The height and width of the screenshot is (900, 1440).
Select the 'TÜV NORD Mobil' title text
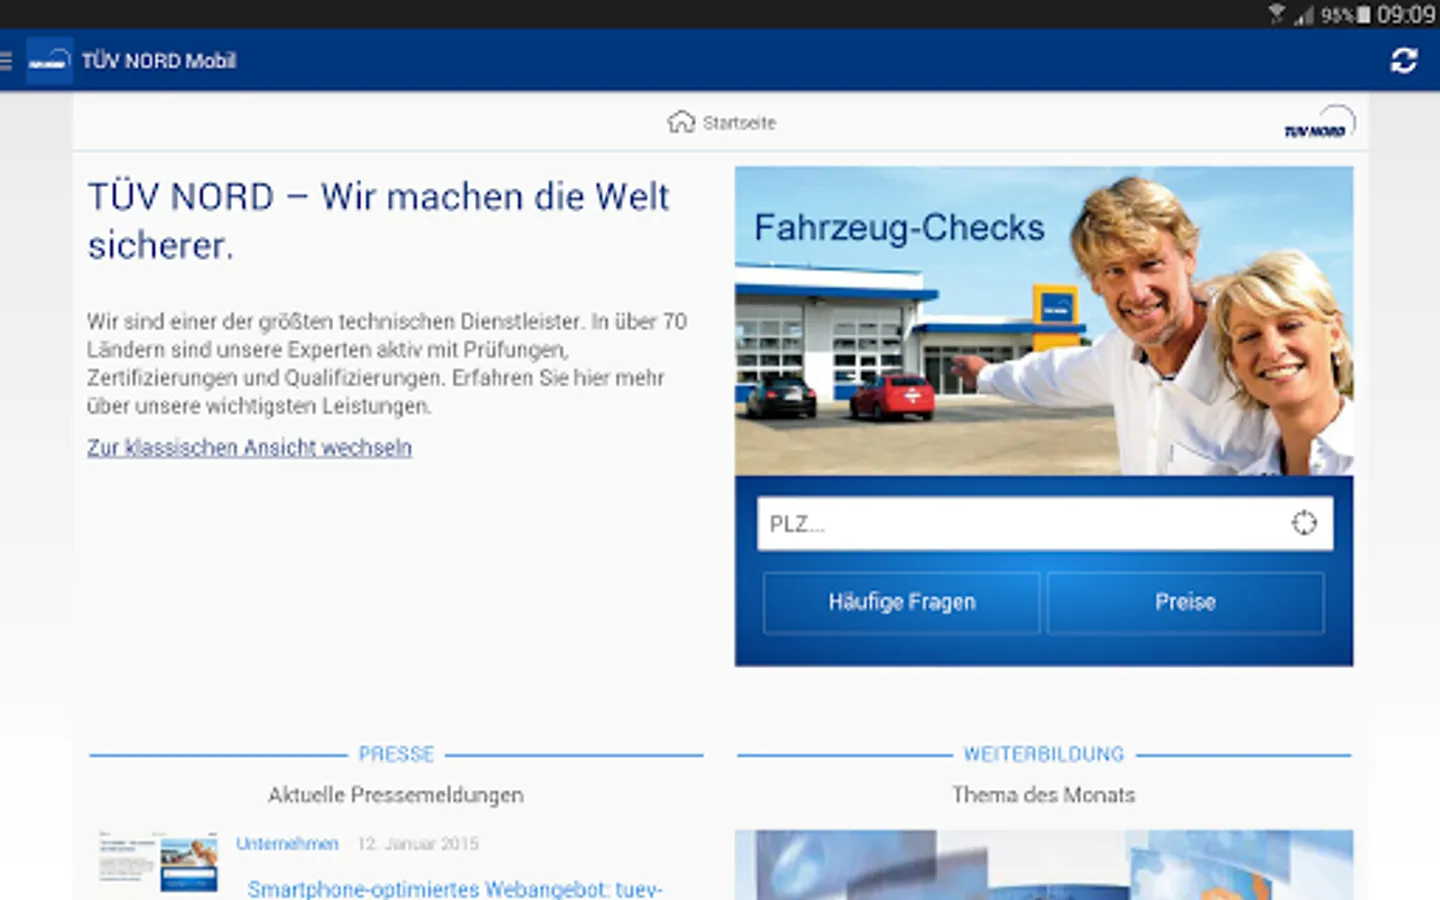pos(159,61)
